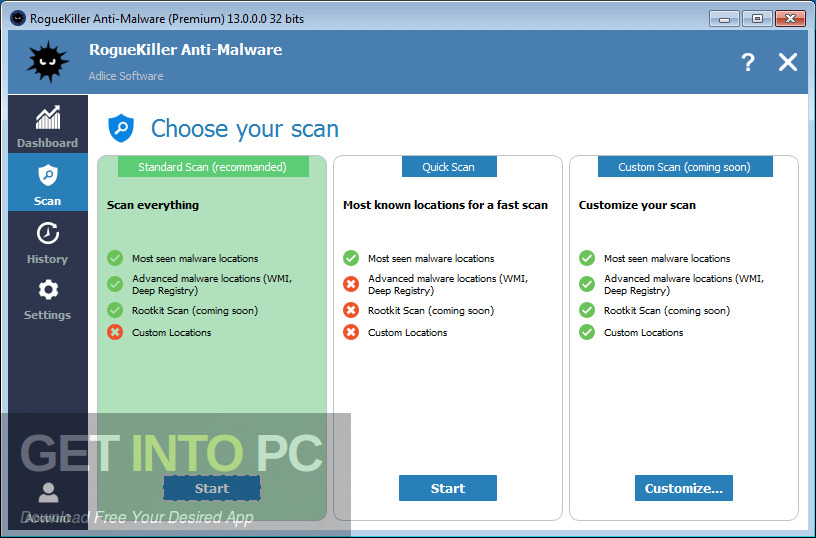Click 'Rootkit Scan (coming soon)' in Custom Scan
This screenshot has height=538, width=816.
(x=667, y=311)
